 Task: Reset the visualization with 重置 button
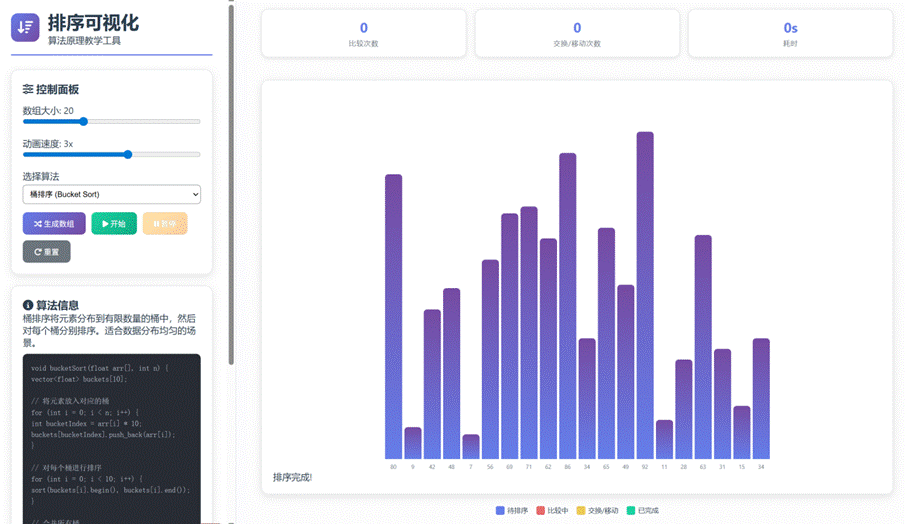(x=47, y=252)
